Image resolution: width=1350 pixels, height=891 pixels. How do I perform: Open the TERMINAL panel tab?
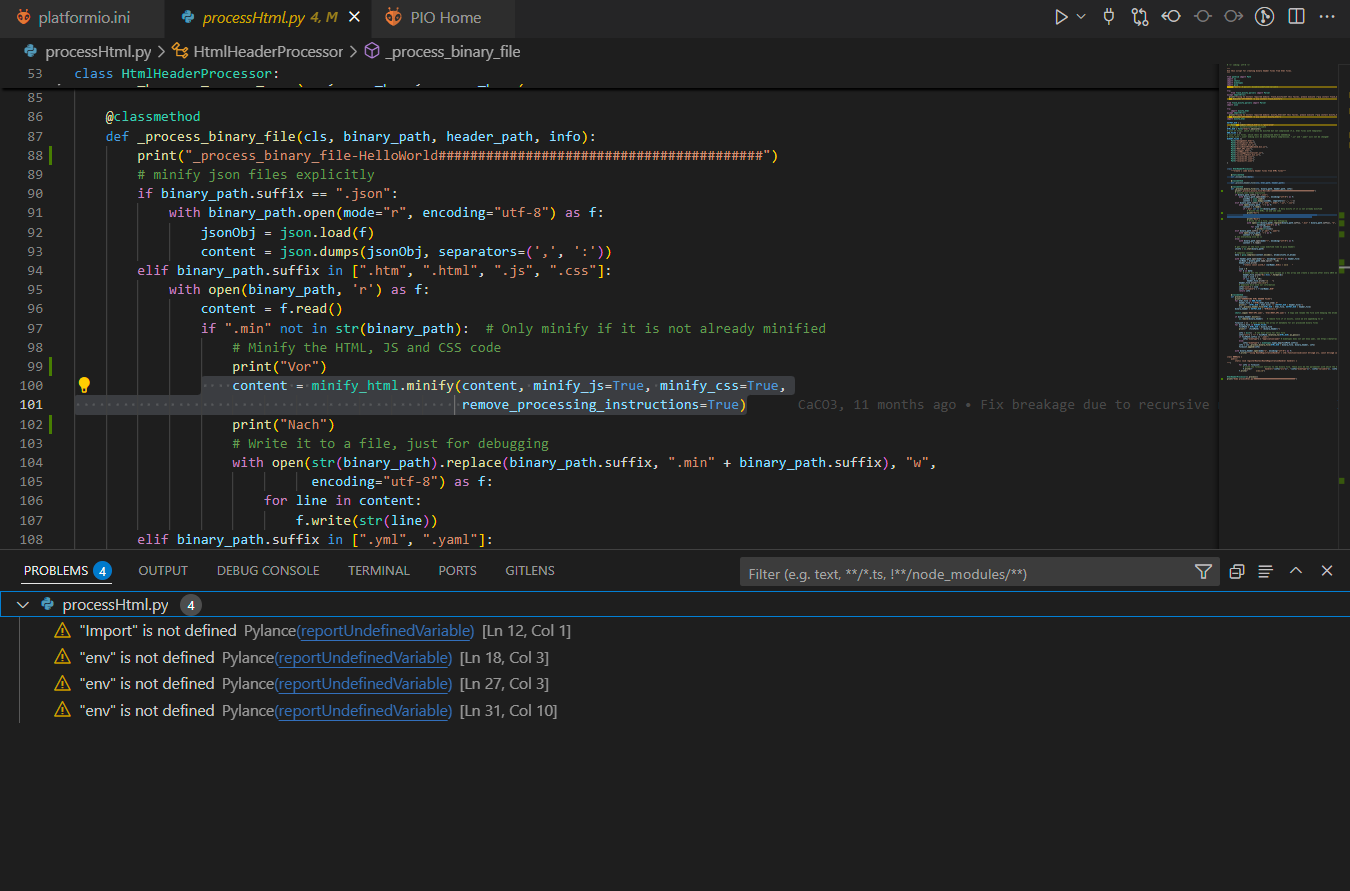point(379,570)
